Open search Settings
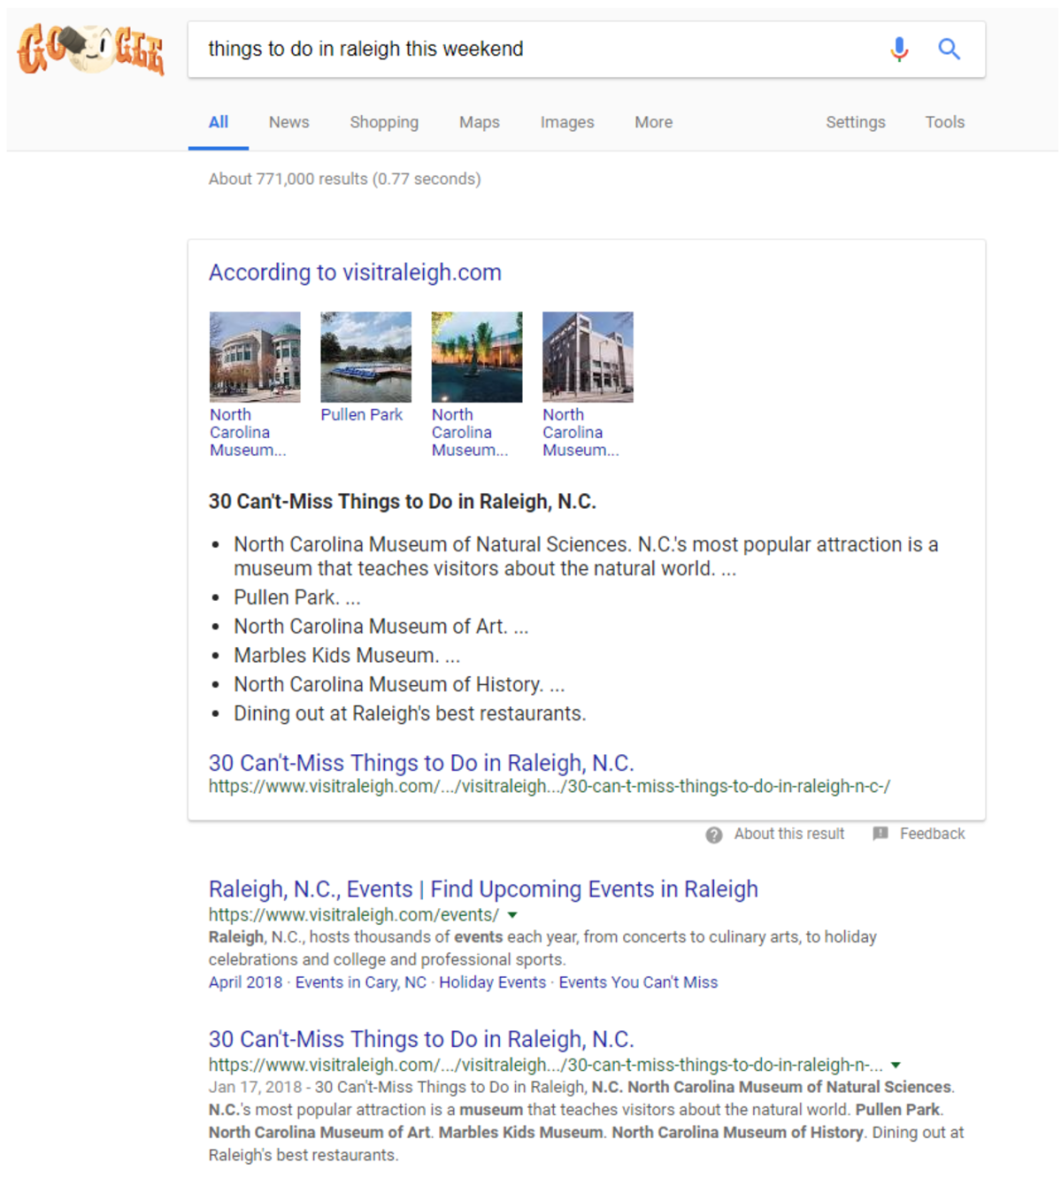The height and width of the screenshot is (1200, 1061). tap(855, 122)
